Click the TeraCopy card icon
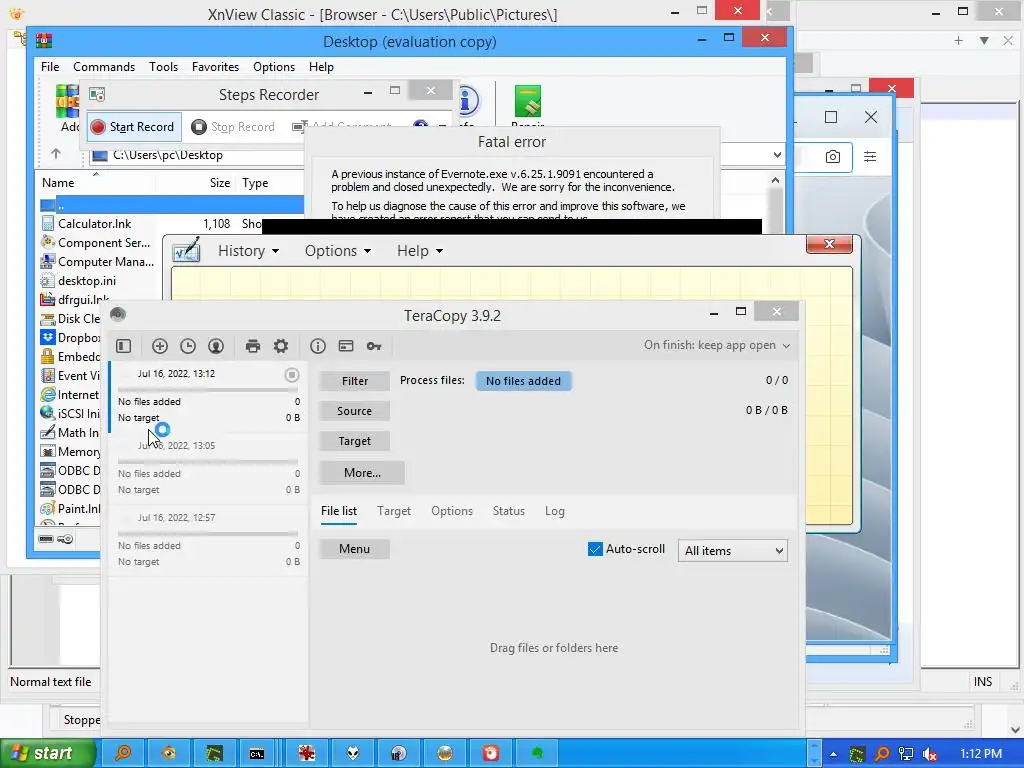The width and height of the screenshot is (1024, 768). click(346, 346)
